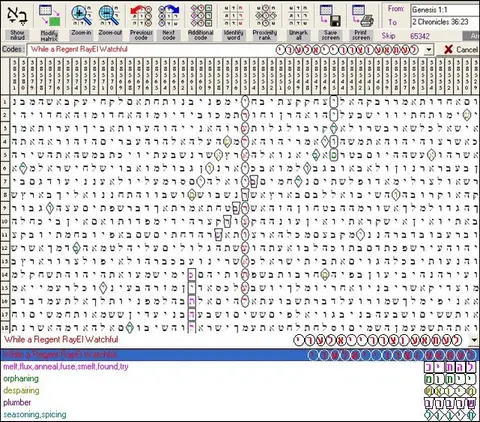This screenshot has height=422, width=480.
Task: Jump to the Next code
Action: click(169, 22)
